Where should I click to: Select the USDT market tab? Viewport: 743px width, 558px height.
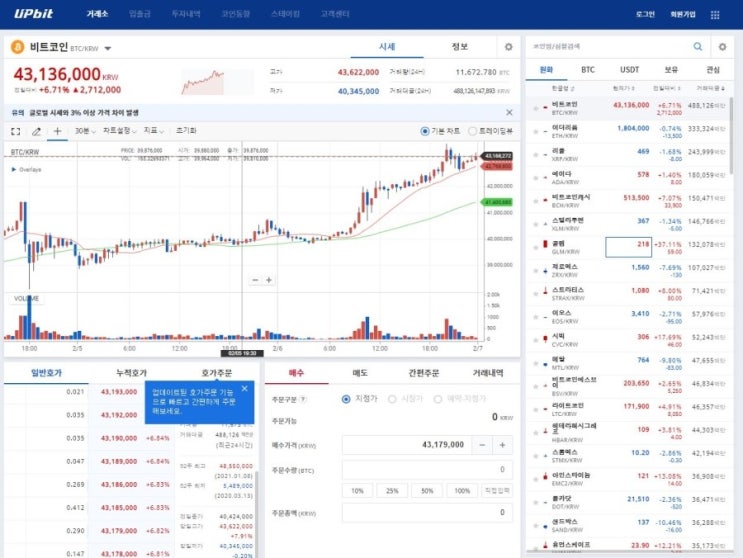point(629,70)
